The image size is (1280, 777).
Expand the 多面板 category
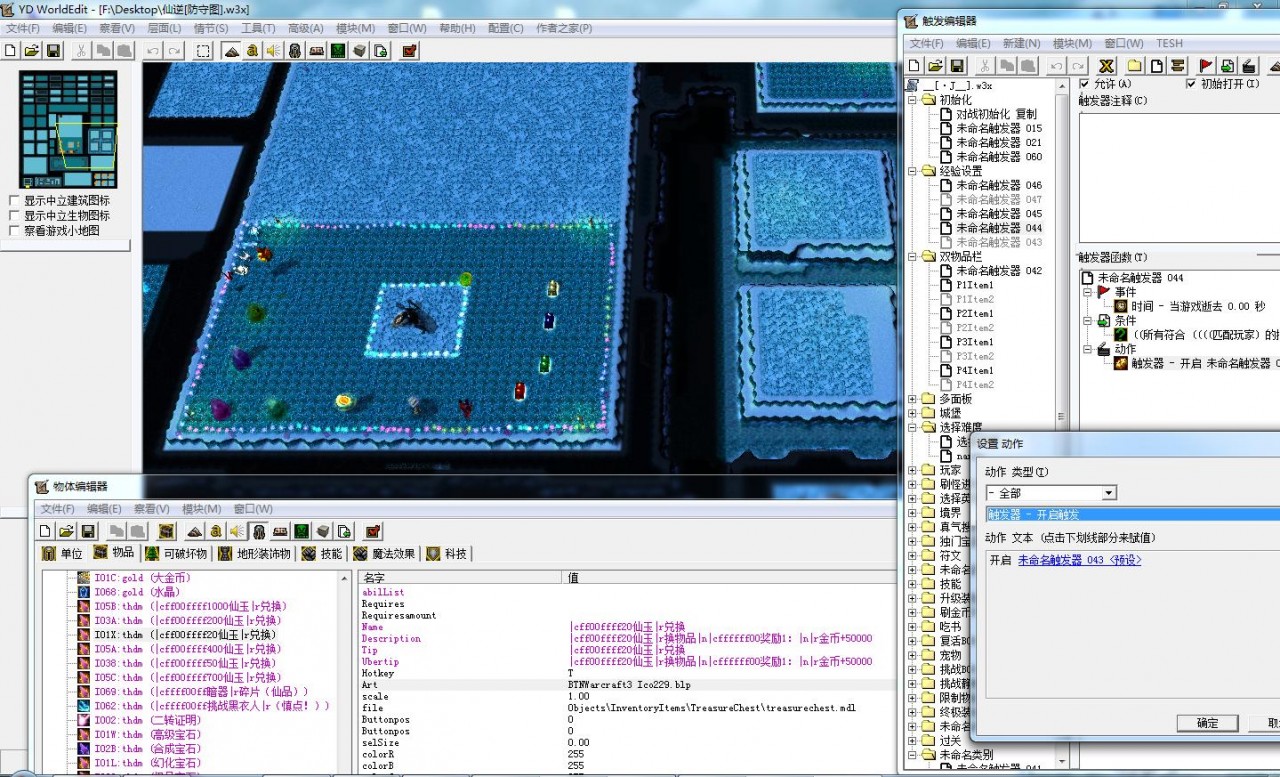click(x=912, y=399)
